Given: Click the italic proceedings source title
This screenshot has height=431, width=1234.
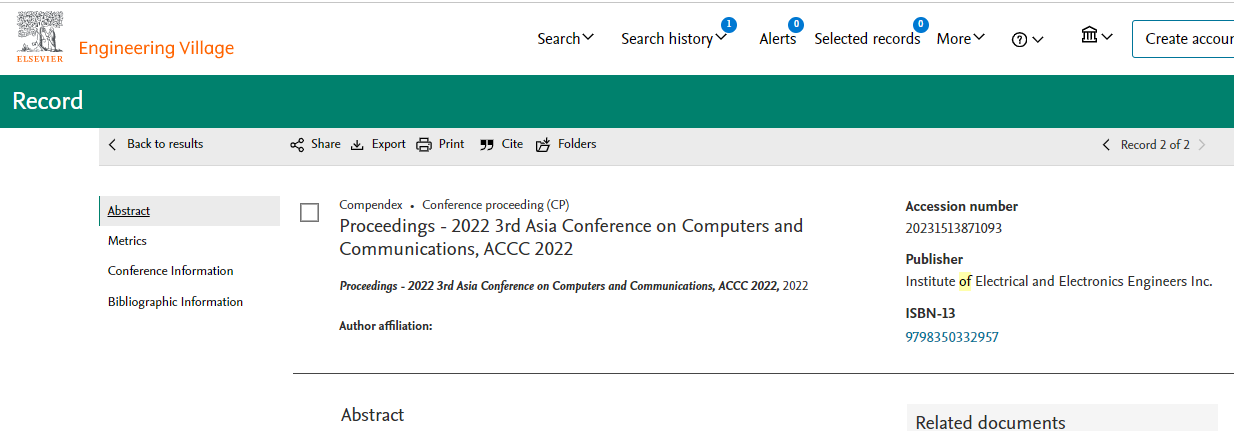Looking at the screenshot, I should tap(559, 286).
